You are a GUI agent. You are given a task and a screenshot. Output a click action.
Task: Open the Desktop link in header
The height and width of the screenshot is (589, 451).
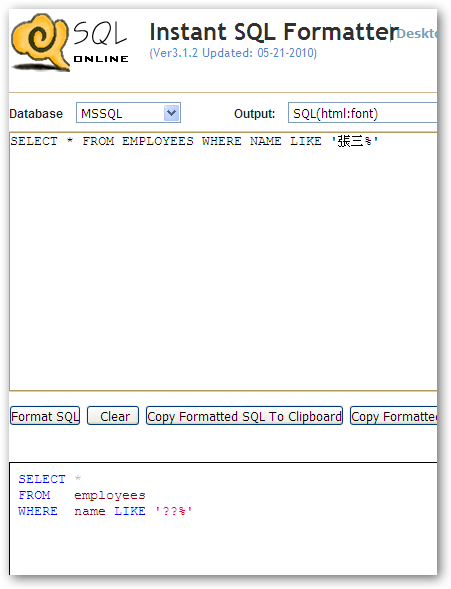click(416, 33)
